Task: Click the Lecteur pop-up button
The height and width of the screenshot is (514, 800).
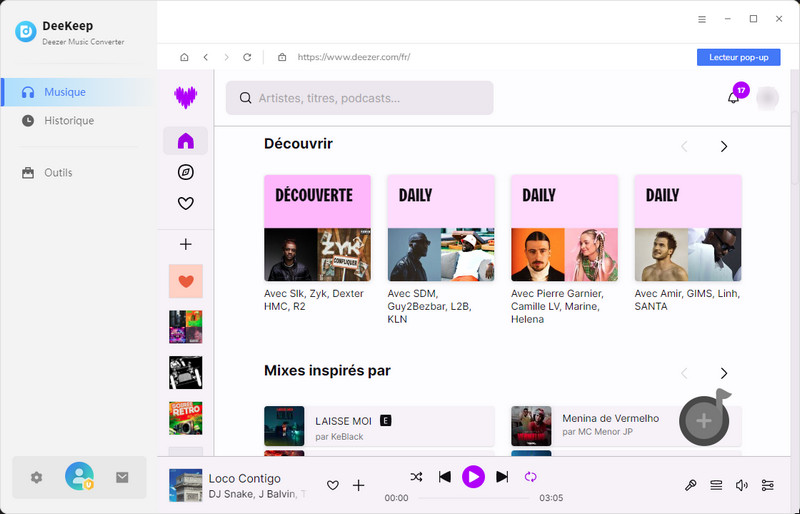Action: point(738,57)
